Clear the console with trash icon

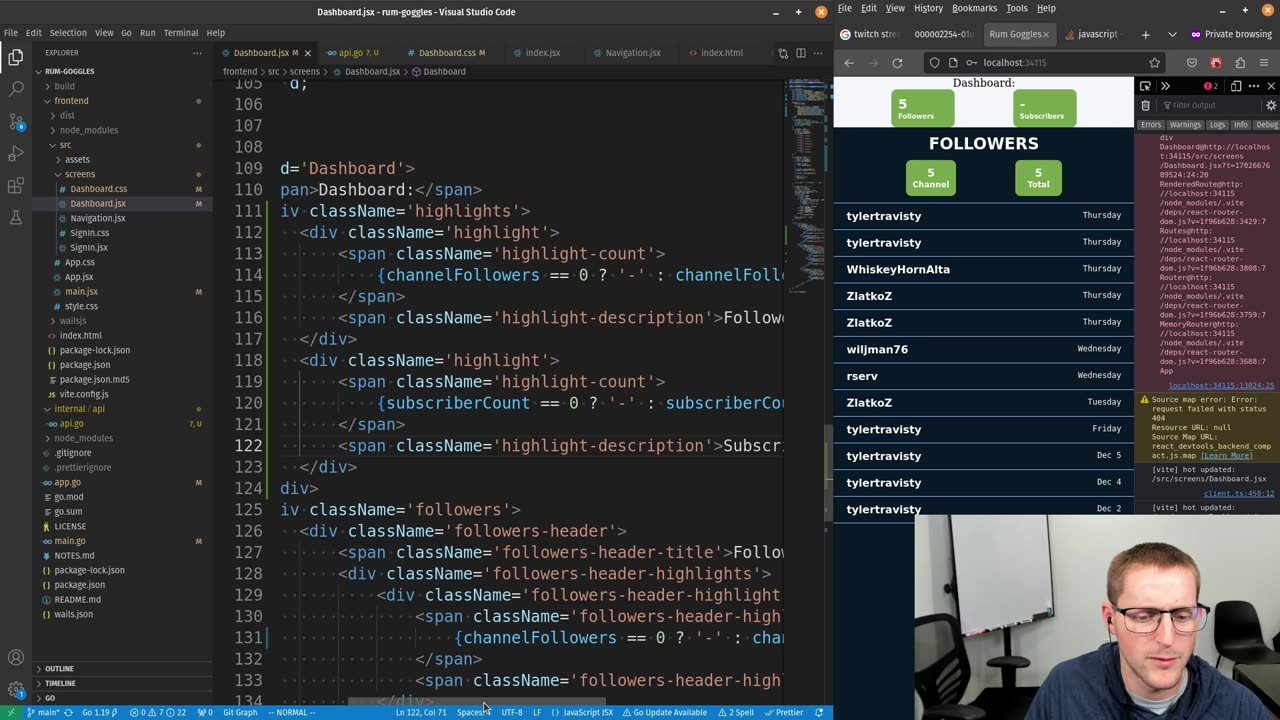pyautogui.click(x=1146, y=105)
